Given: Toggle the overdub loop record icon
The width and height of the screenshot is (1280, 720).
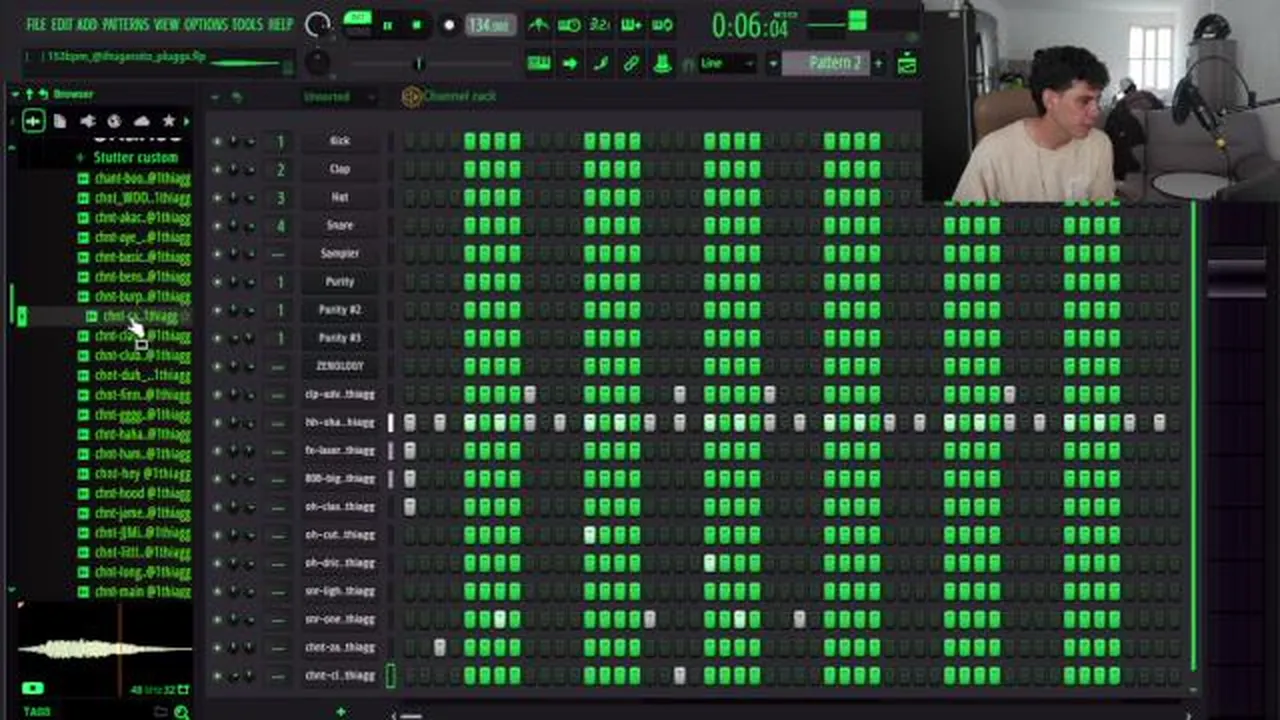Looking at the screenshot, I should click(631, 25).
